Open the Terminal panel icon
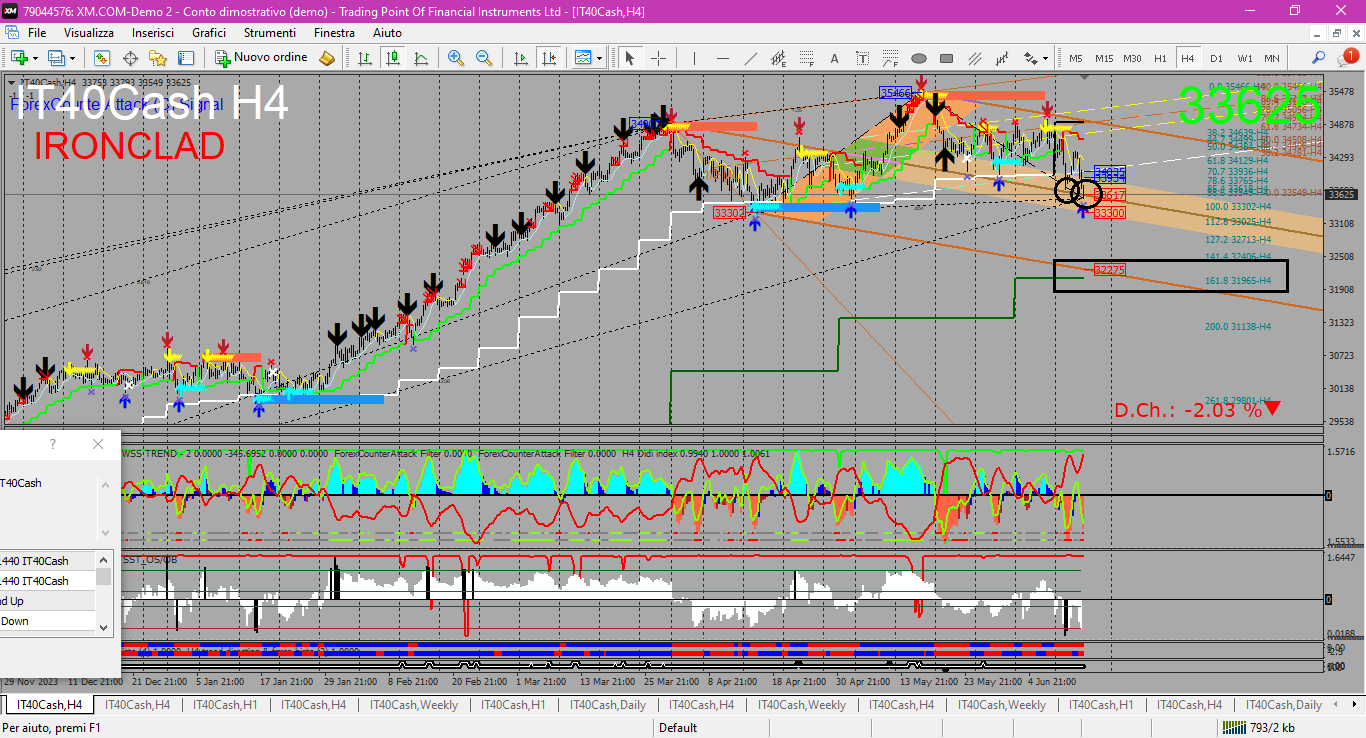 [x=186, y=58]
